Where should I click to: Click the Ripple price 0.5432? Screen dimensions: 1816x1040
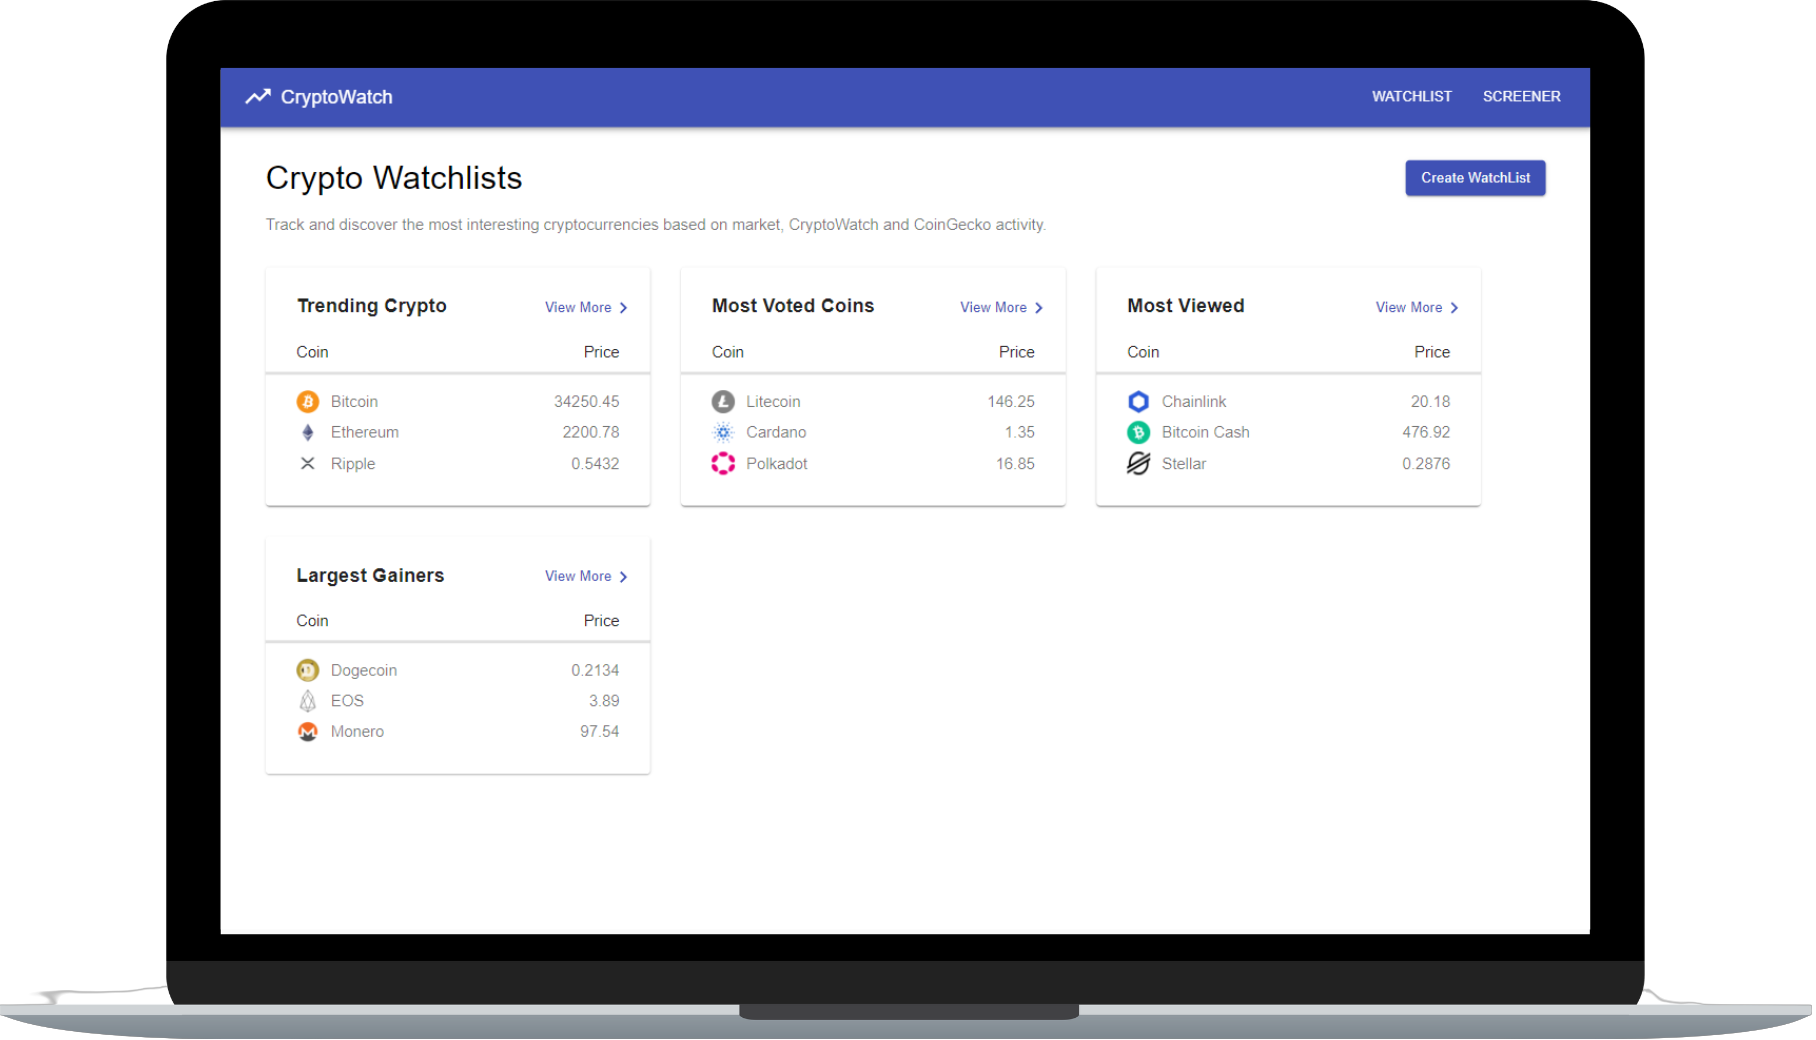tap(596, 464)
